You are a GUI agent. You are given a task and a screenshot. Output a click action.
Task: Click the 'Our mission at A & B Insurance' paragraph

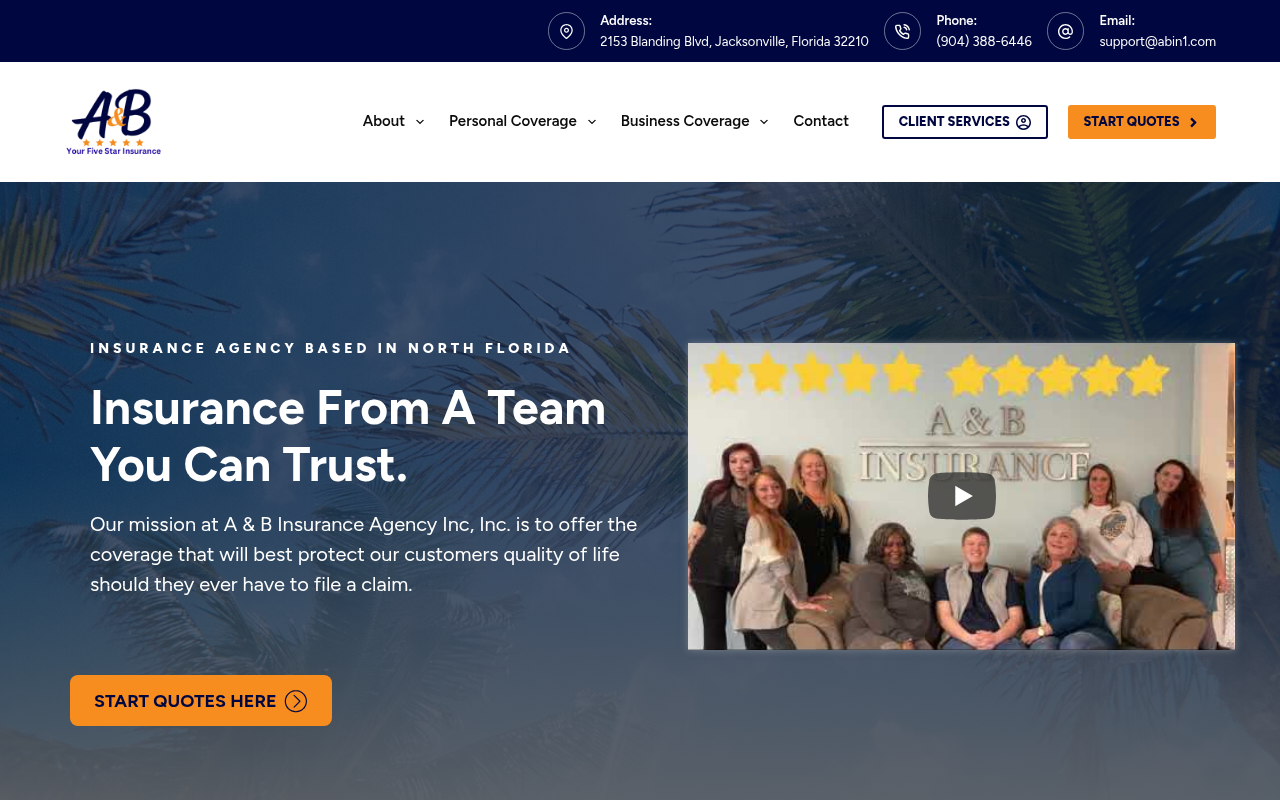[364, 554]
